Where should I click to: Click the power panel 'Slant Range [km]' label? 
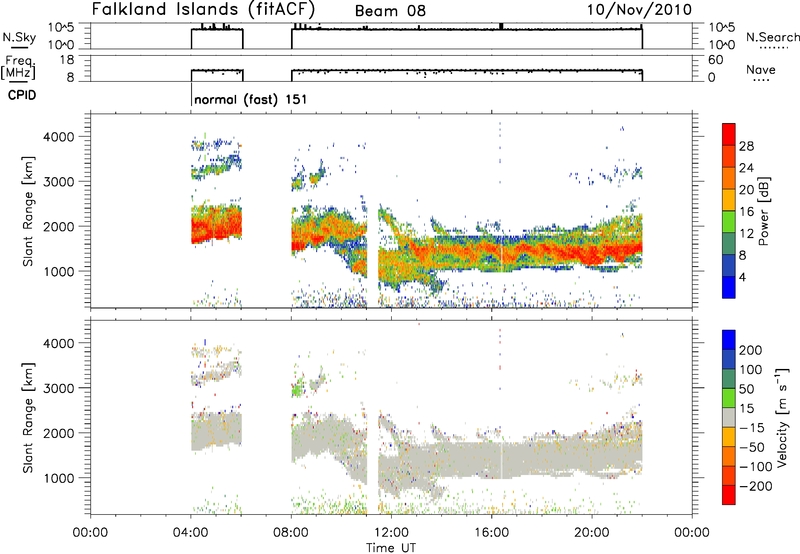[28, 211]
